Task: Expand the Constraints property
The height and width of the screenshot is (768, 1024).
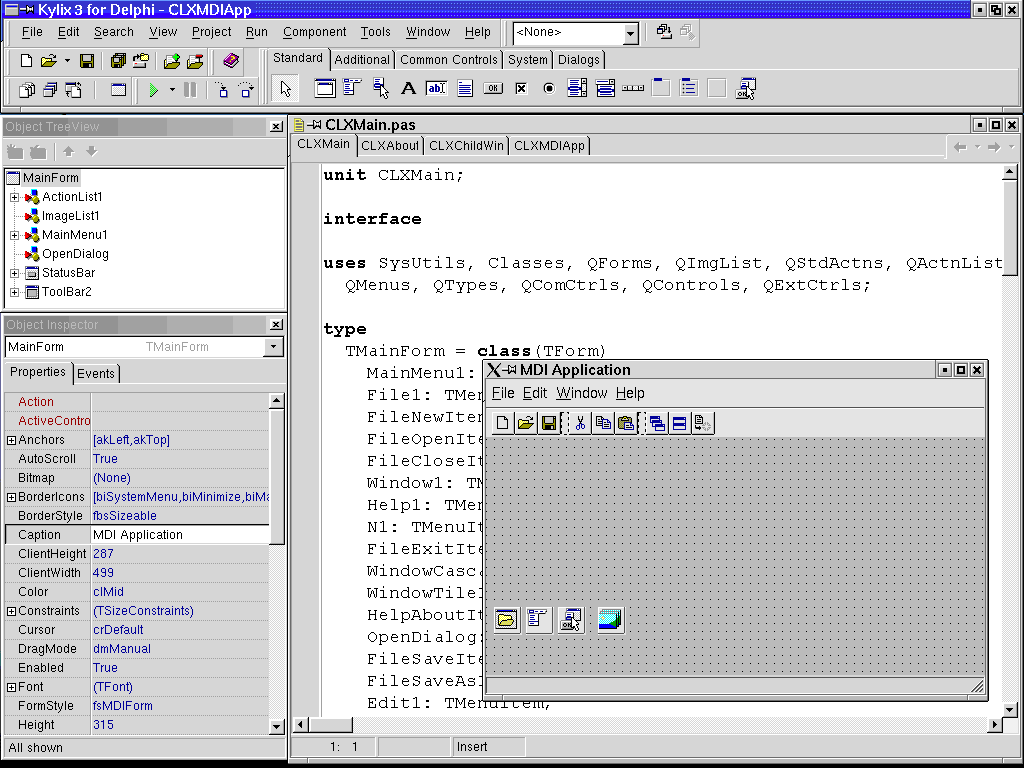Action: tap(11, 611)
